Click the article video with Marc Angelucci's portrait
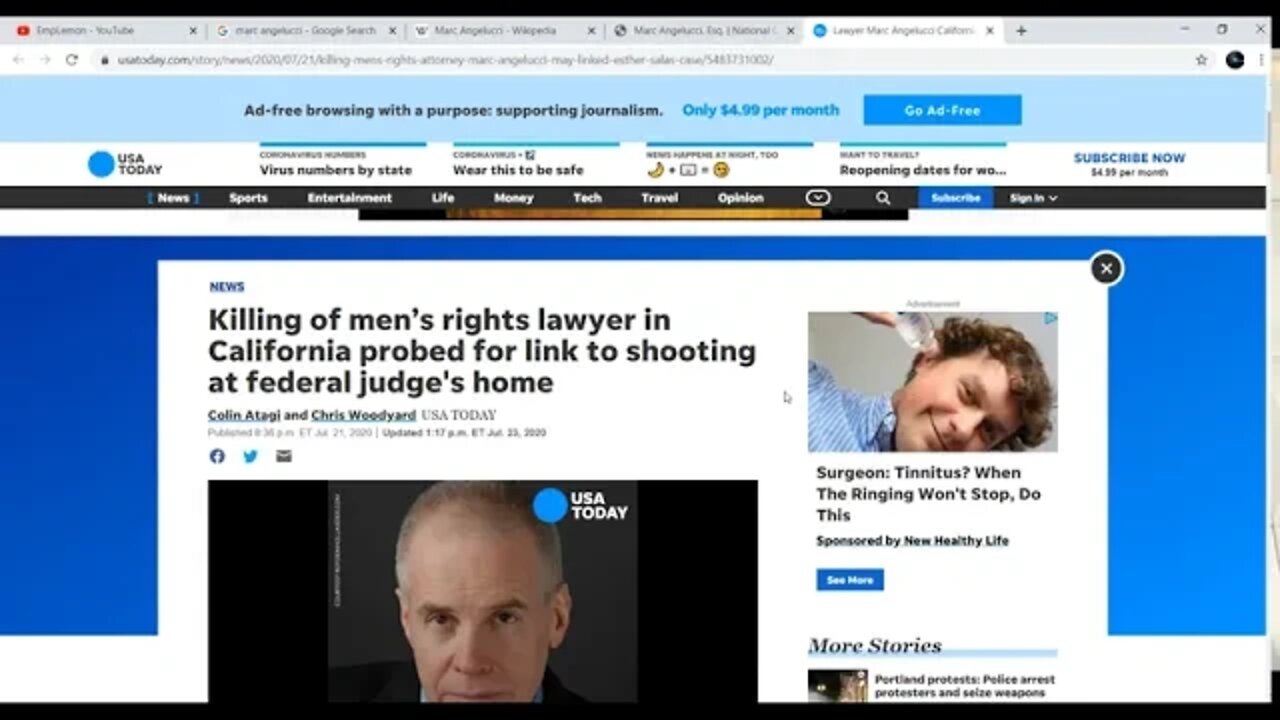The width and height of the screenshot is (1280, 720). tap(483, 591)
